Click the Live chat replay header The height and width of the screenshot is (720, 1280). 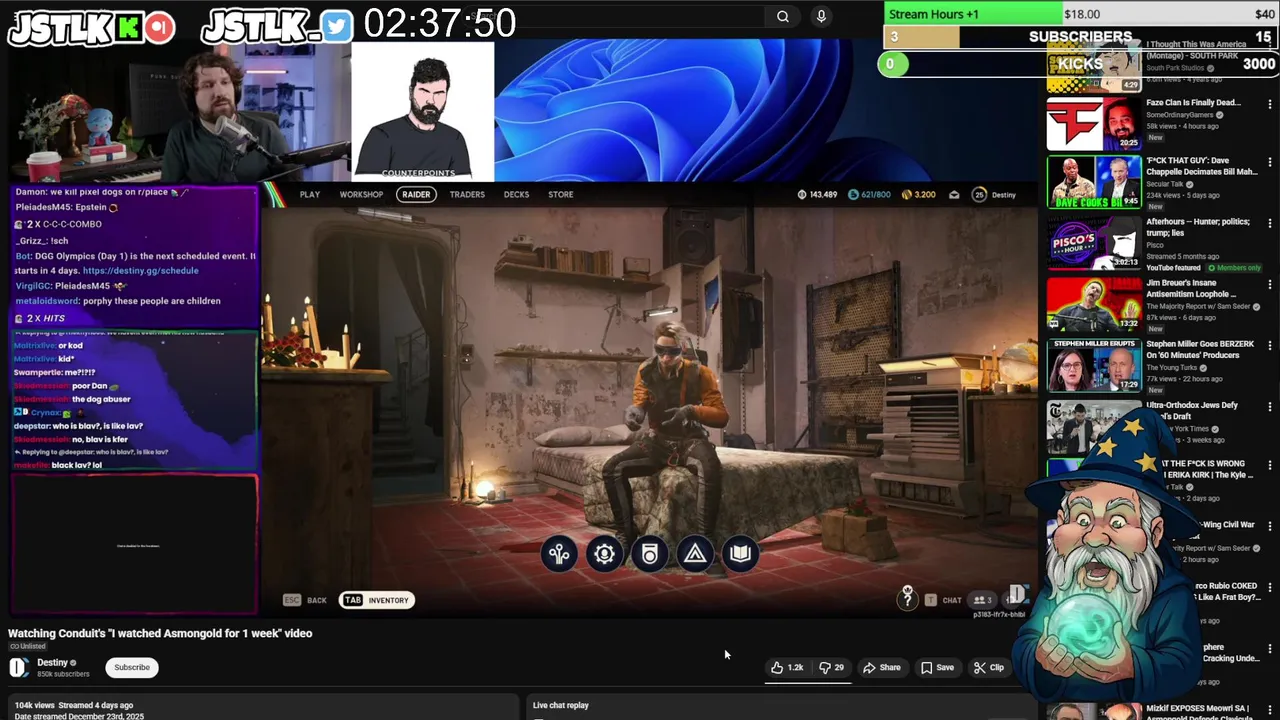click(x=561, y=705)
